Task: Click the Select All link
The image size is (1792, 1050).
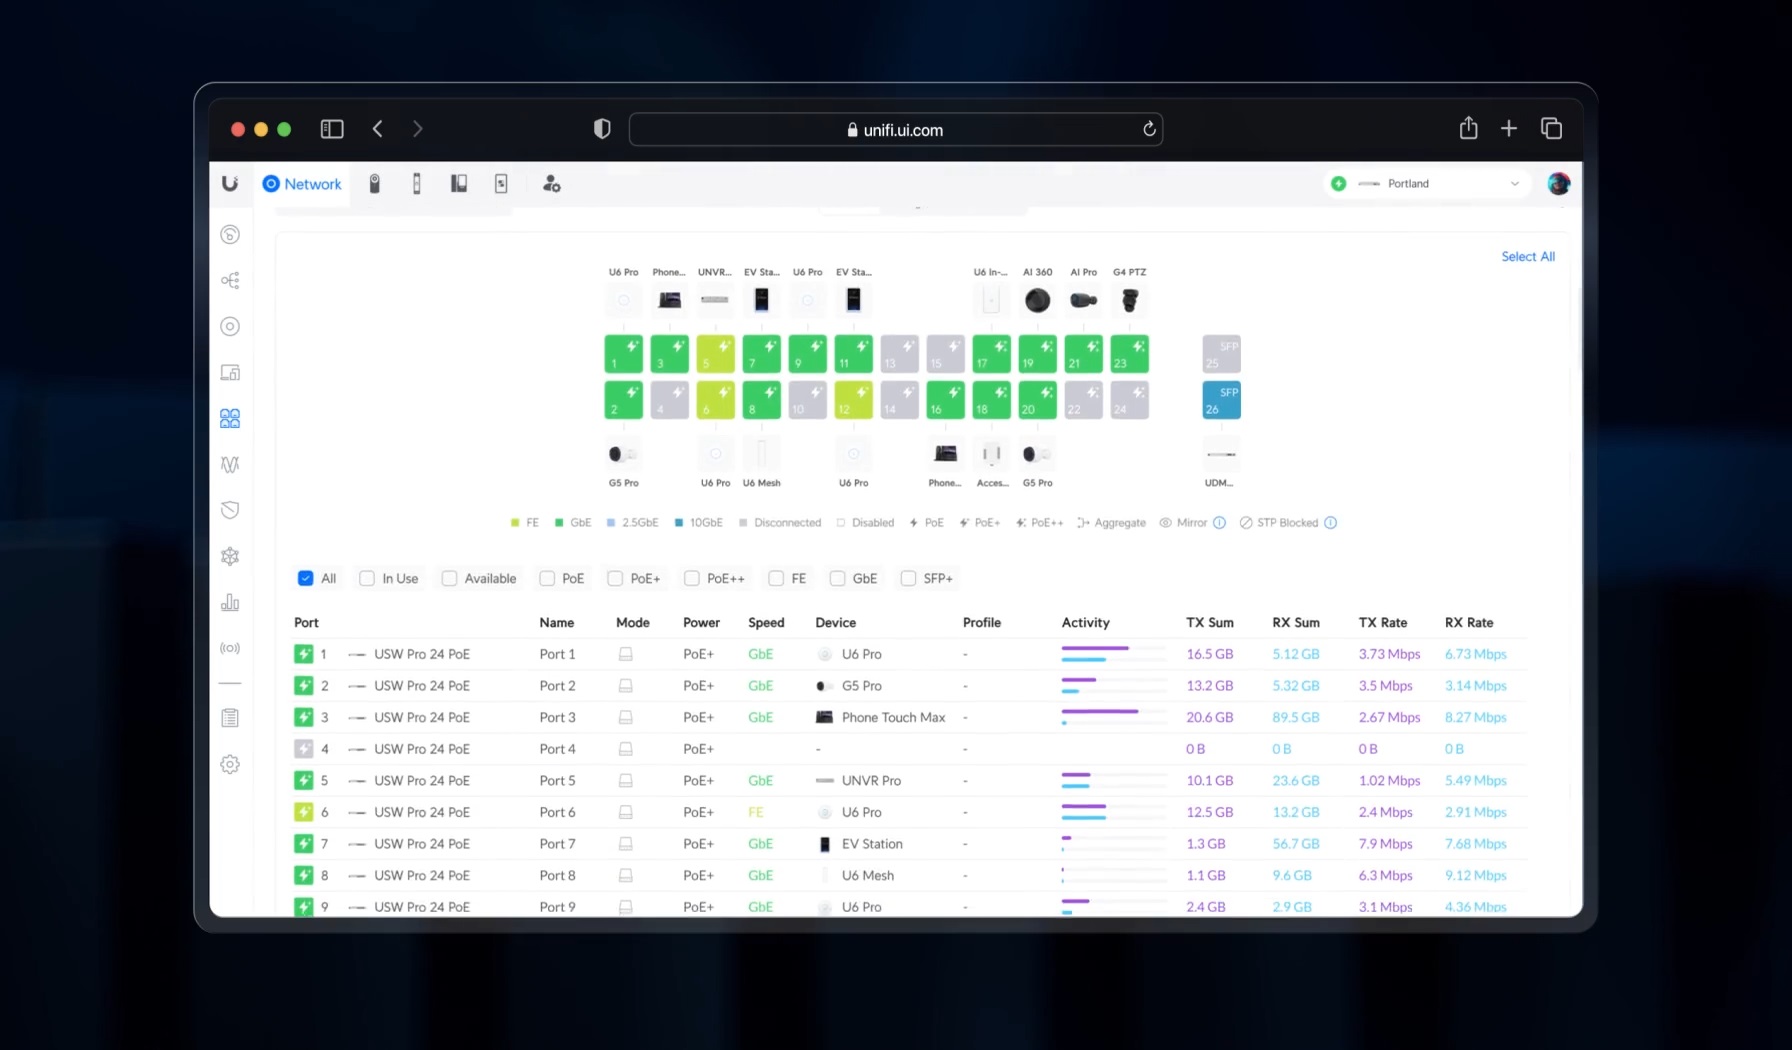Action: pos(1528,257)
